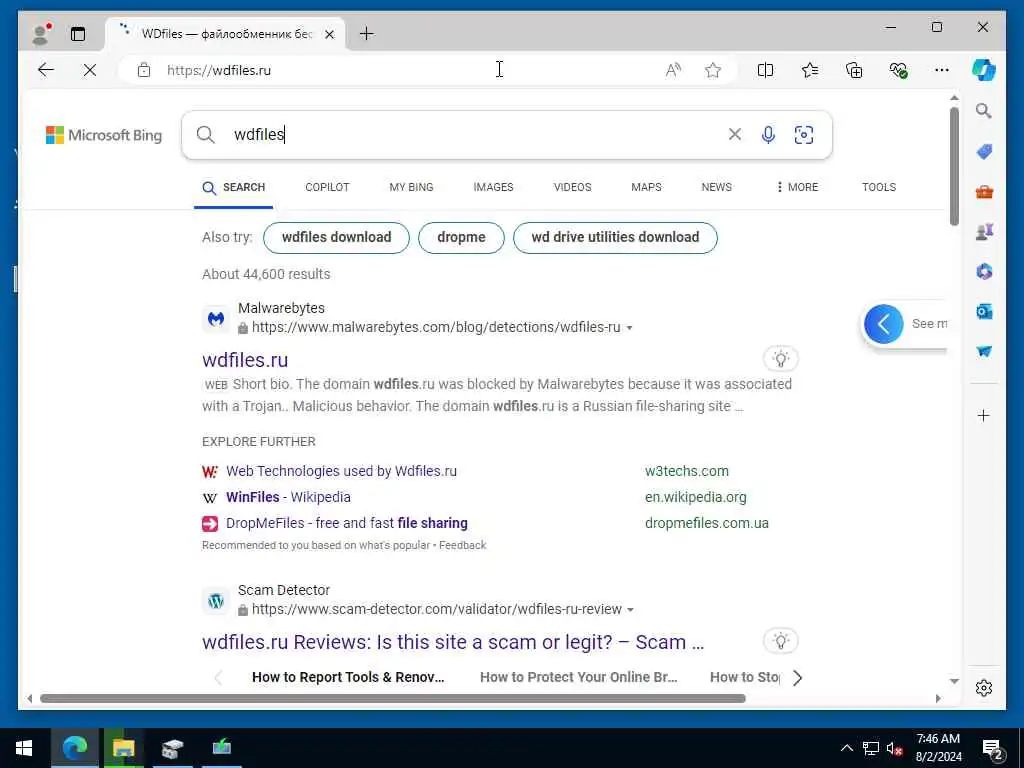Image resolution: width=1024 pixels, height=768 pixels.
Task: Open the Windows Start menu
Action: pos(24,748)
